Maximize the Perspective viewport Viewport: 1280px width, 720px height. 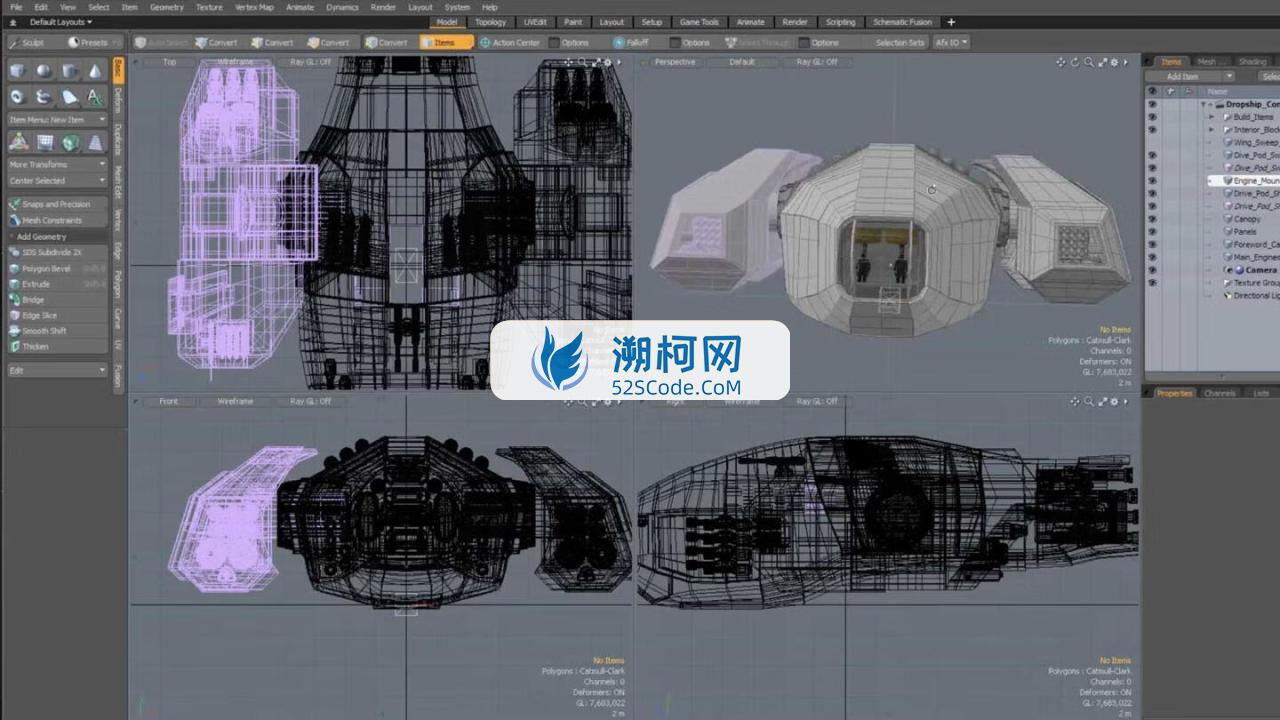(1103, 62)
